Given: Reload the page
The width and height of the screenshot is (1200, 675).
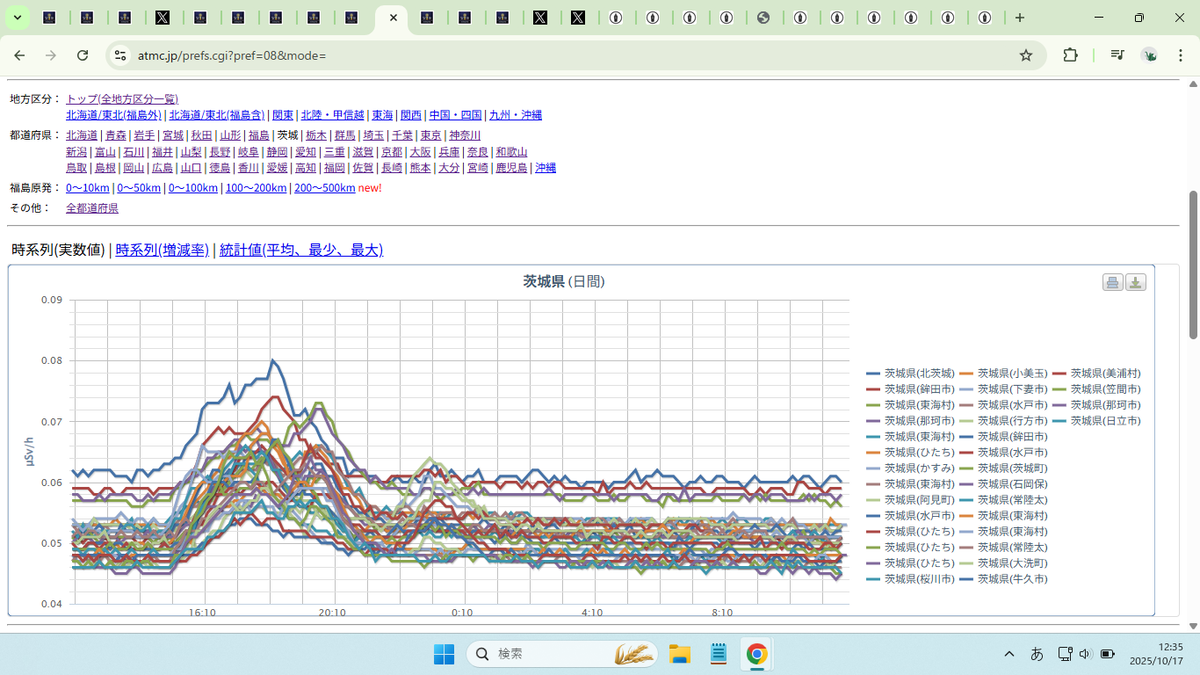Looking at the screenshot, I should [83, 55].
